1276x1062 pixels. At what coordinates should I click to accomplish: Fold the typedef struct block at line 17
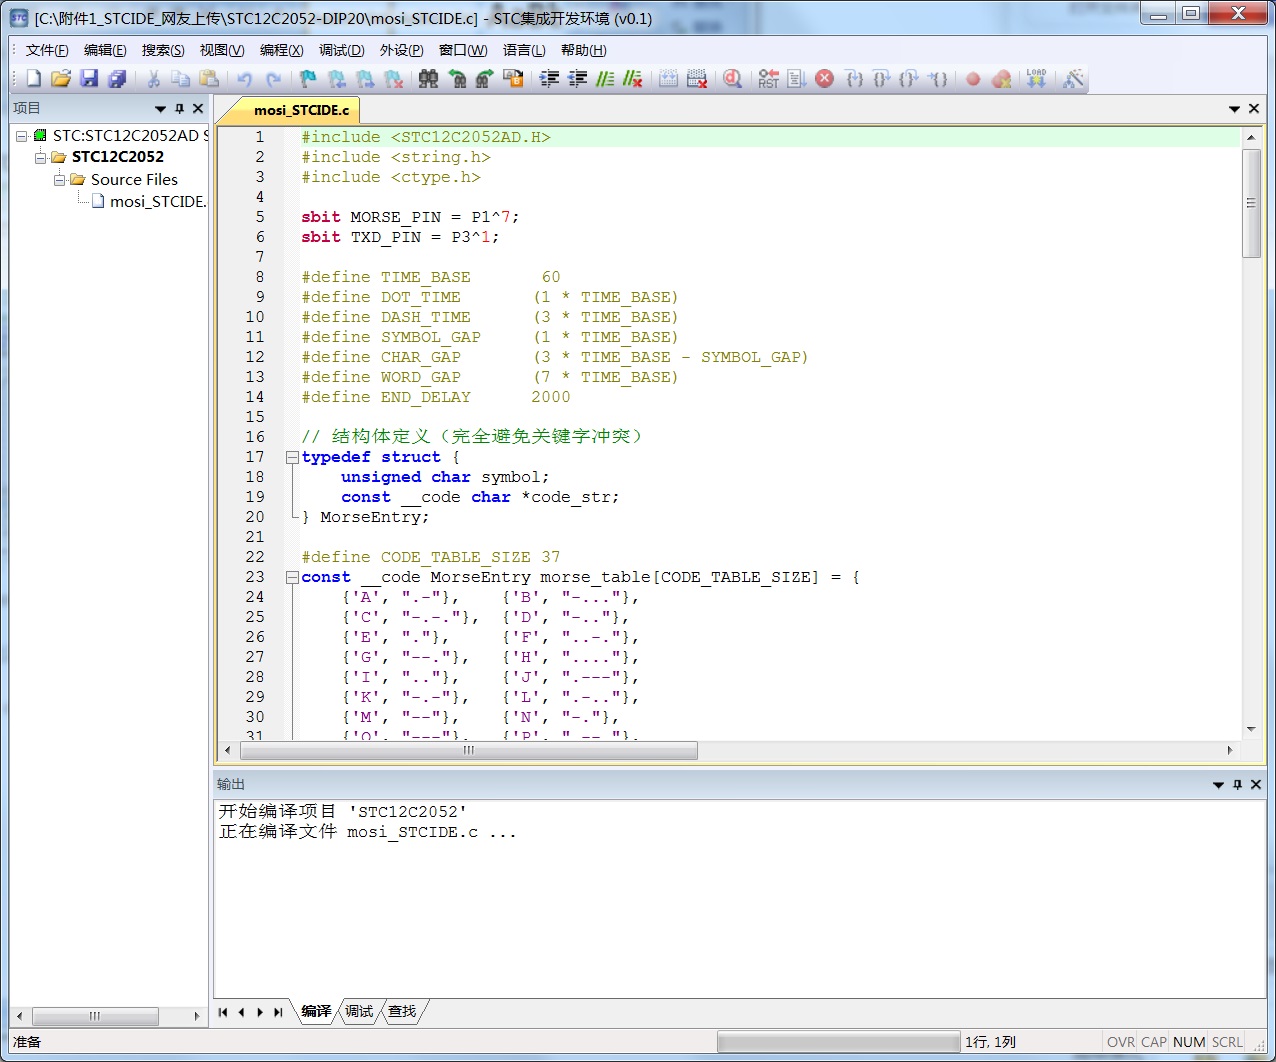[292, 457]
